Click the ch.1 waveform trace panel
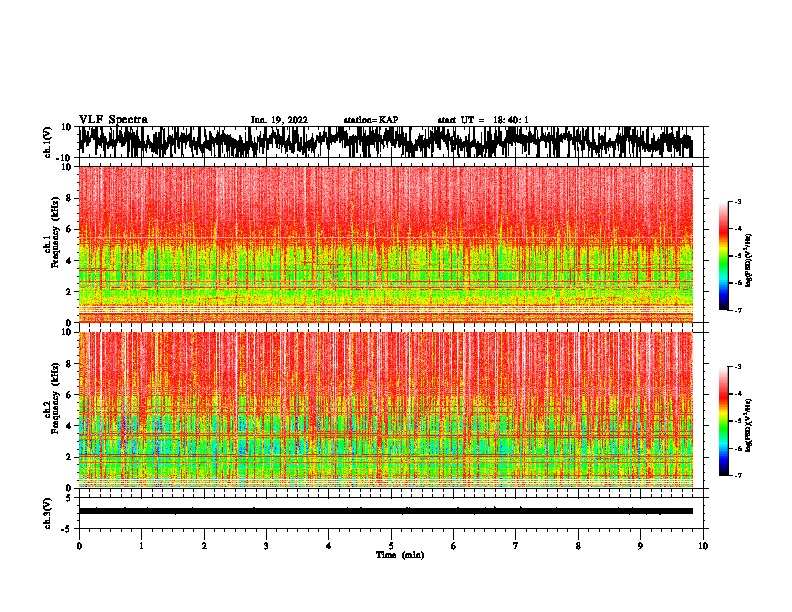Screen dimensions: 792x612 (390, 142)
